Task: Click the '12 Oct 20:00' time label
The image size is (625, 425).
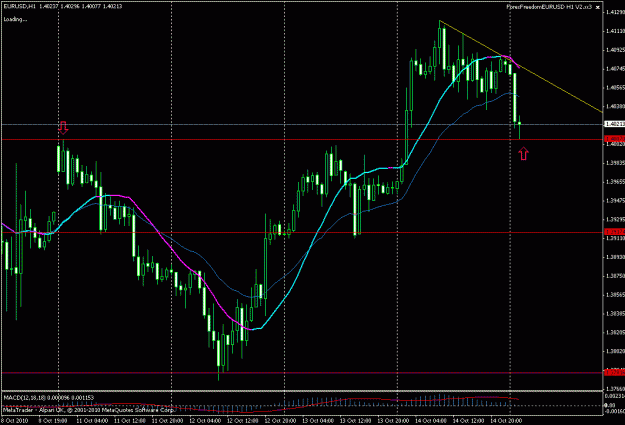Action: tap(280, 421)
